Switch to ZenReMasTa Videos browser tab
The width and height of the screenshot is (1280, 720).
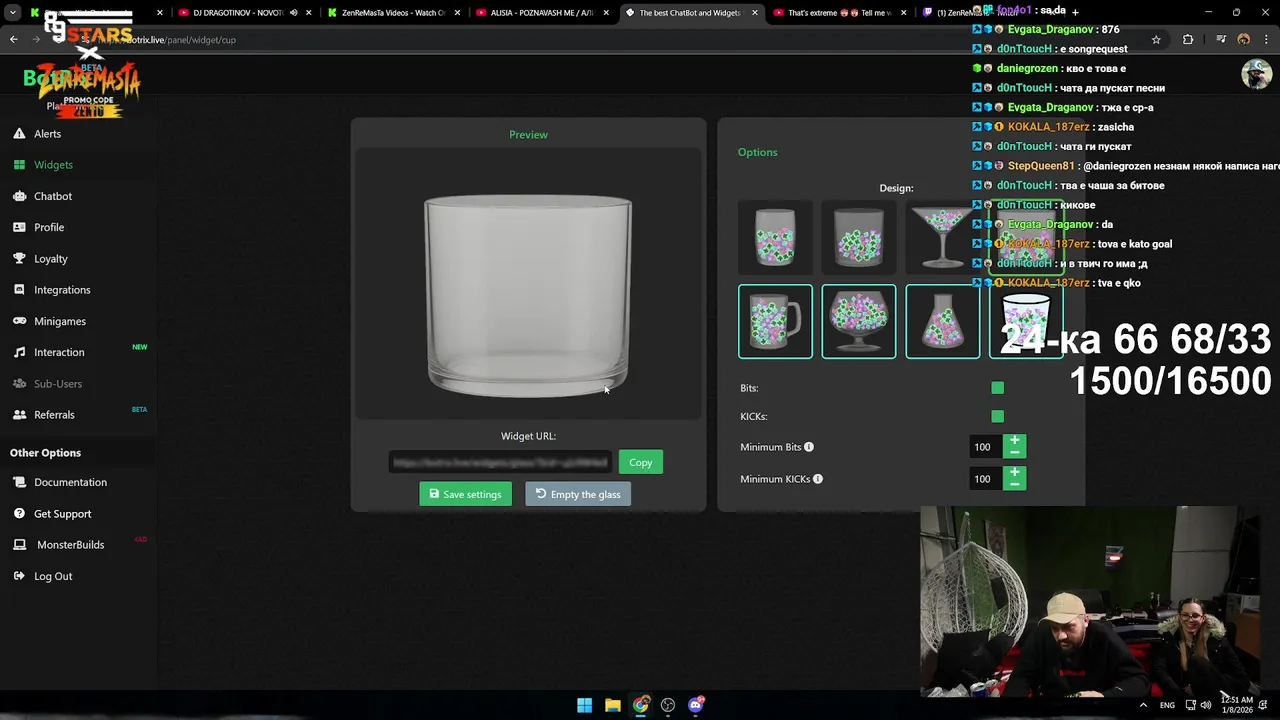pyautogui.click(x=394, y=13)
